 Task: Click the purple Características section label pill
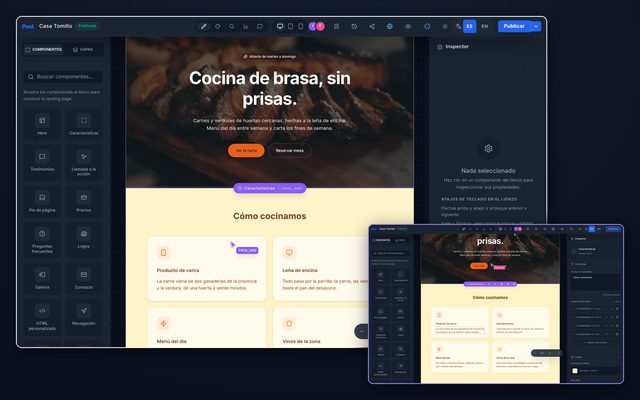click(x=269, y=188)
